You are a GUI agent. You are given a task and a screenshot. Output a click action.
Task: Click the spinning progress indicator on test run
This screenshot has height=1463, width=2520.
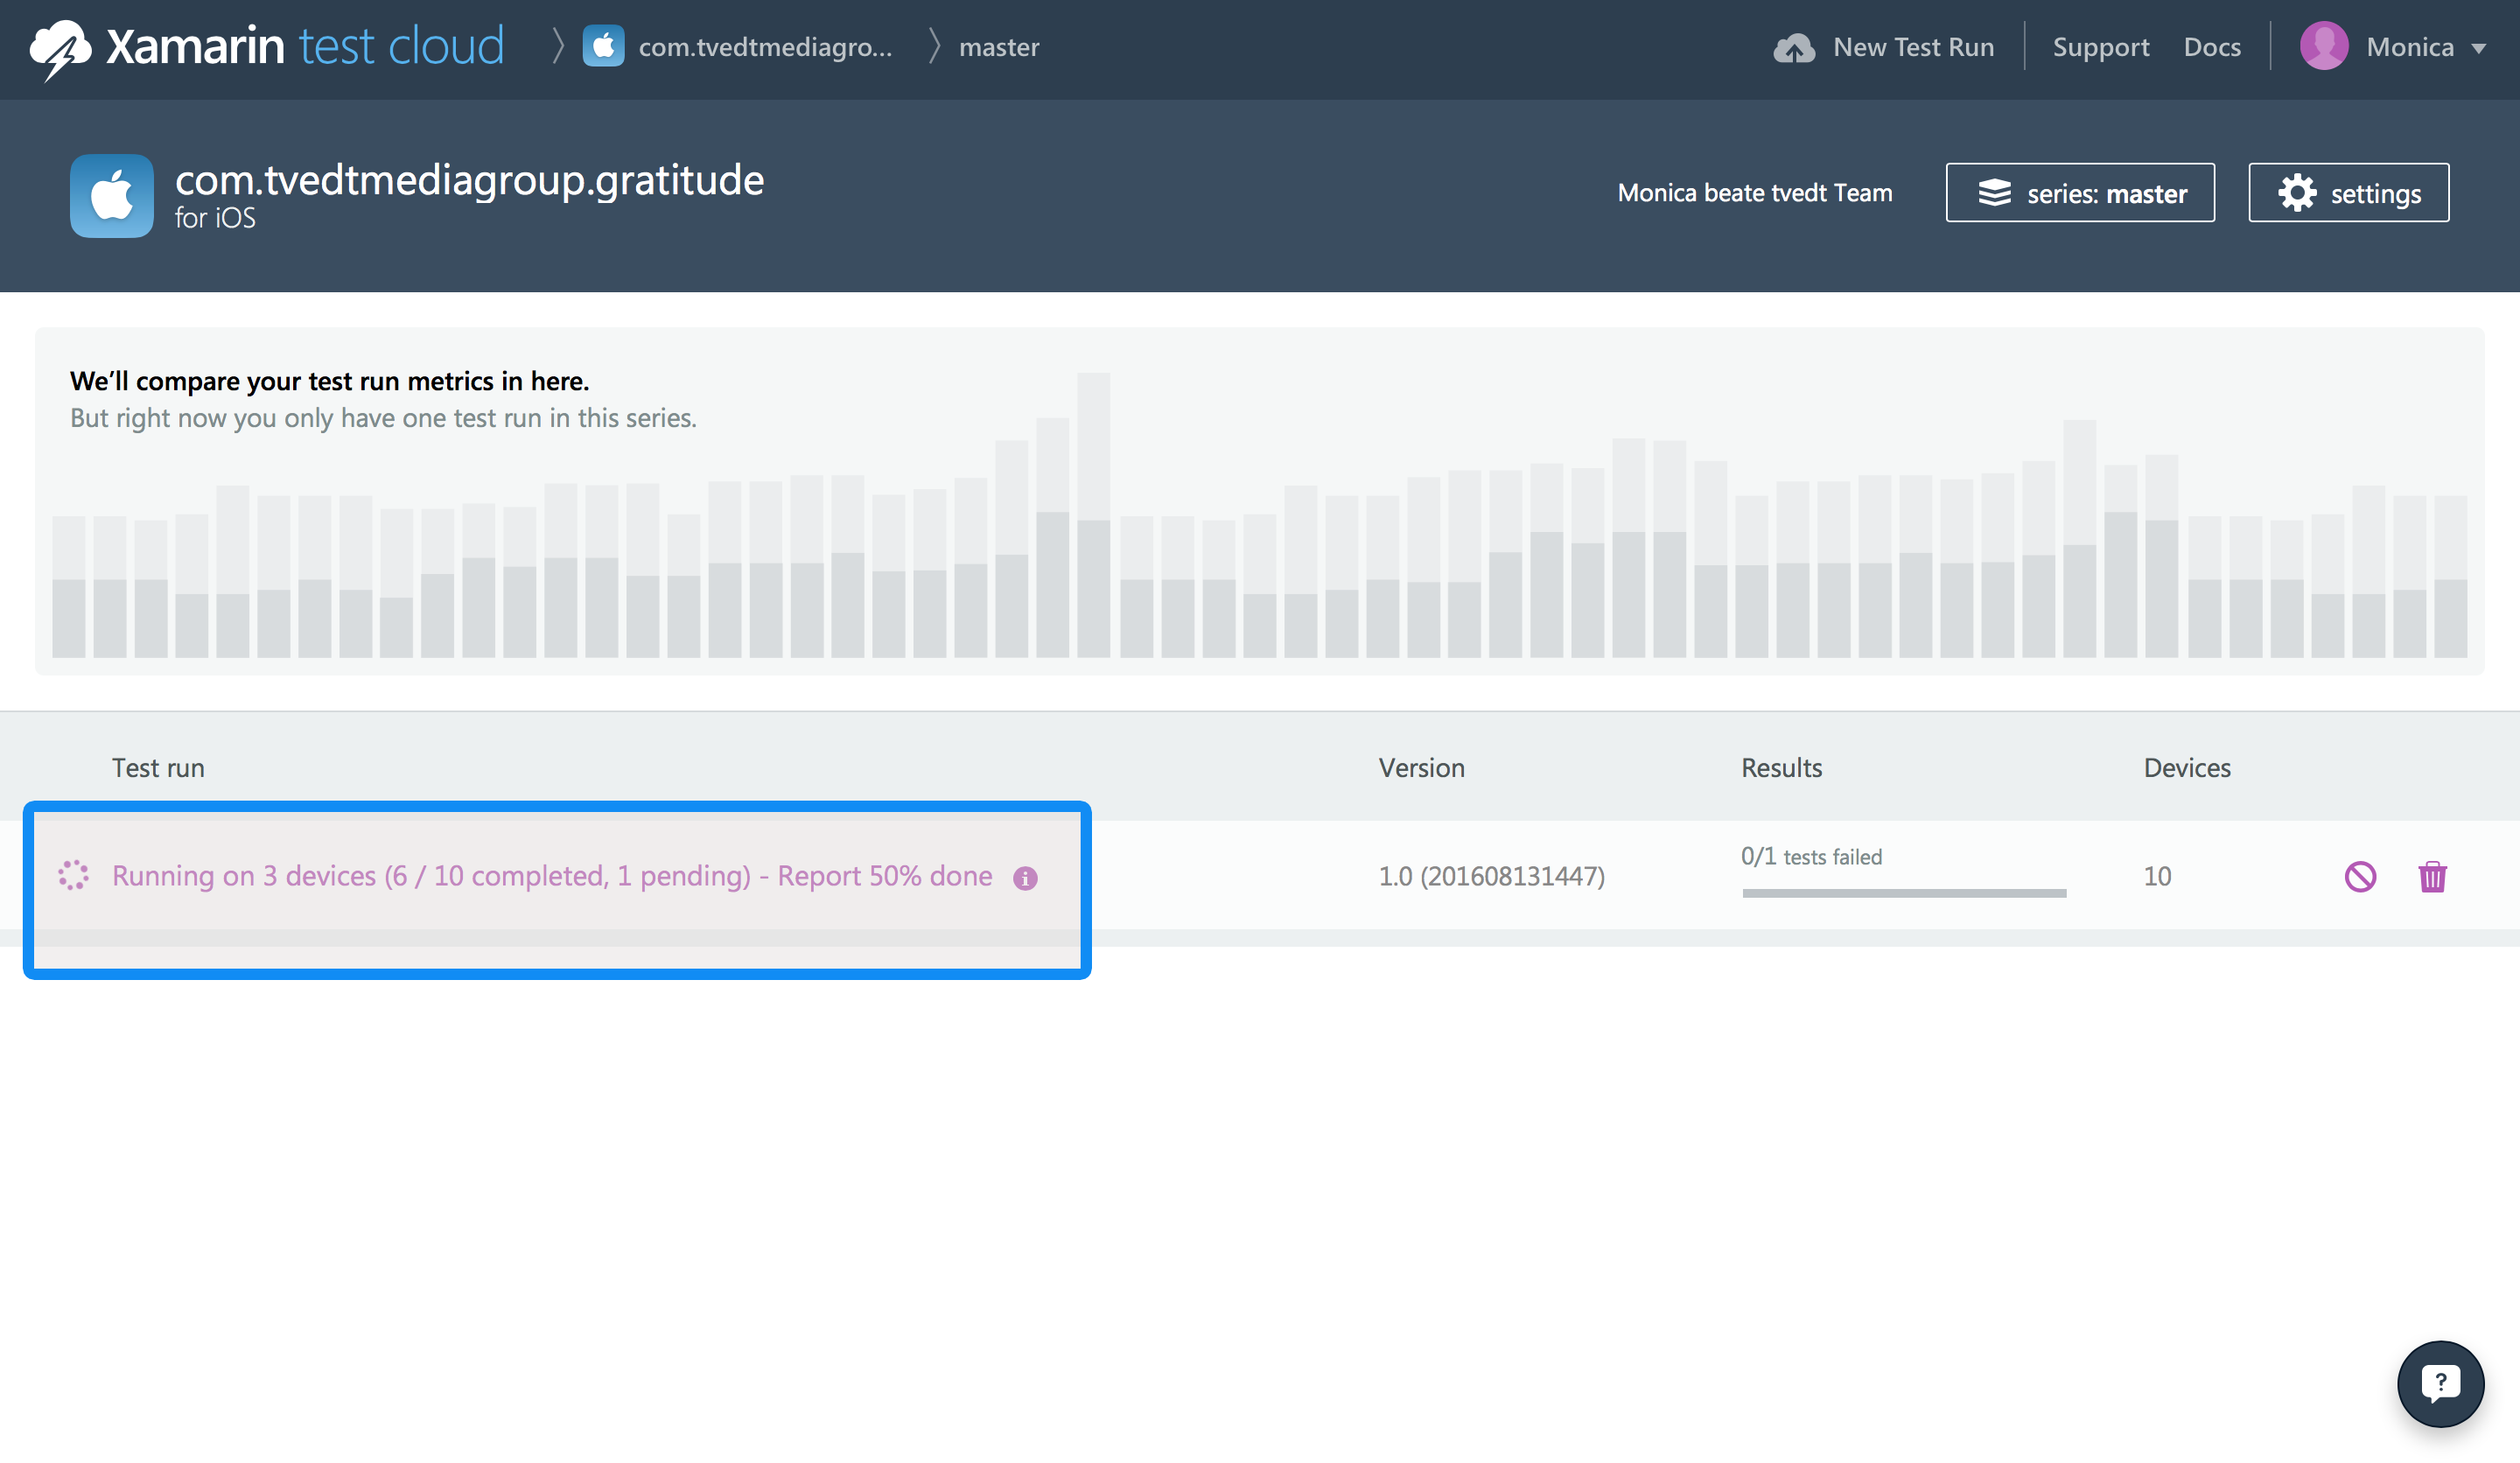(x=73, y=875)
